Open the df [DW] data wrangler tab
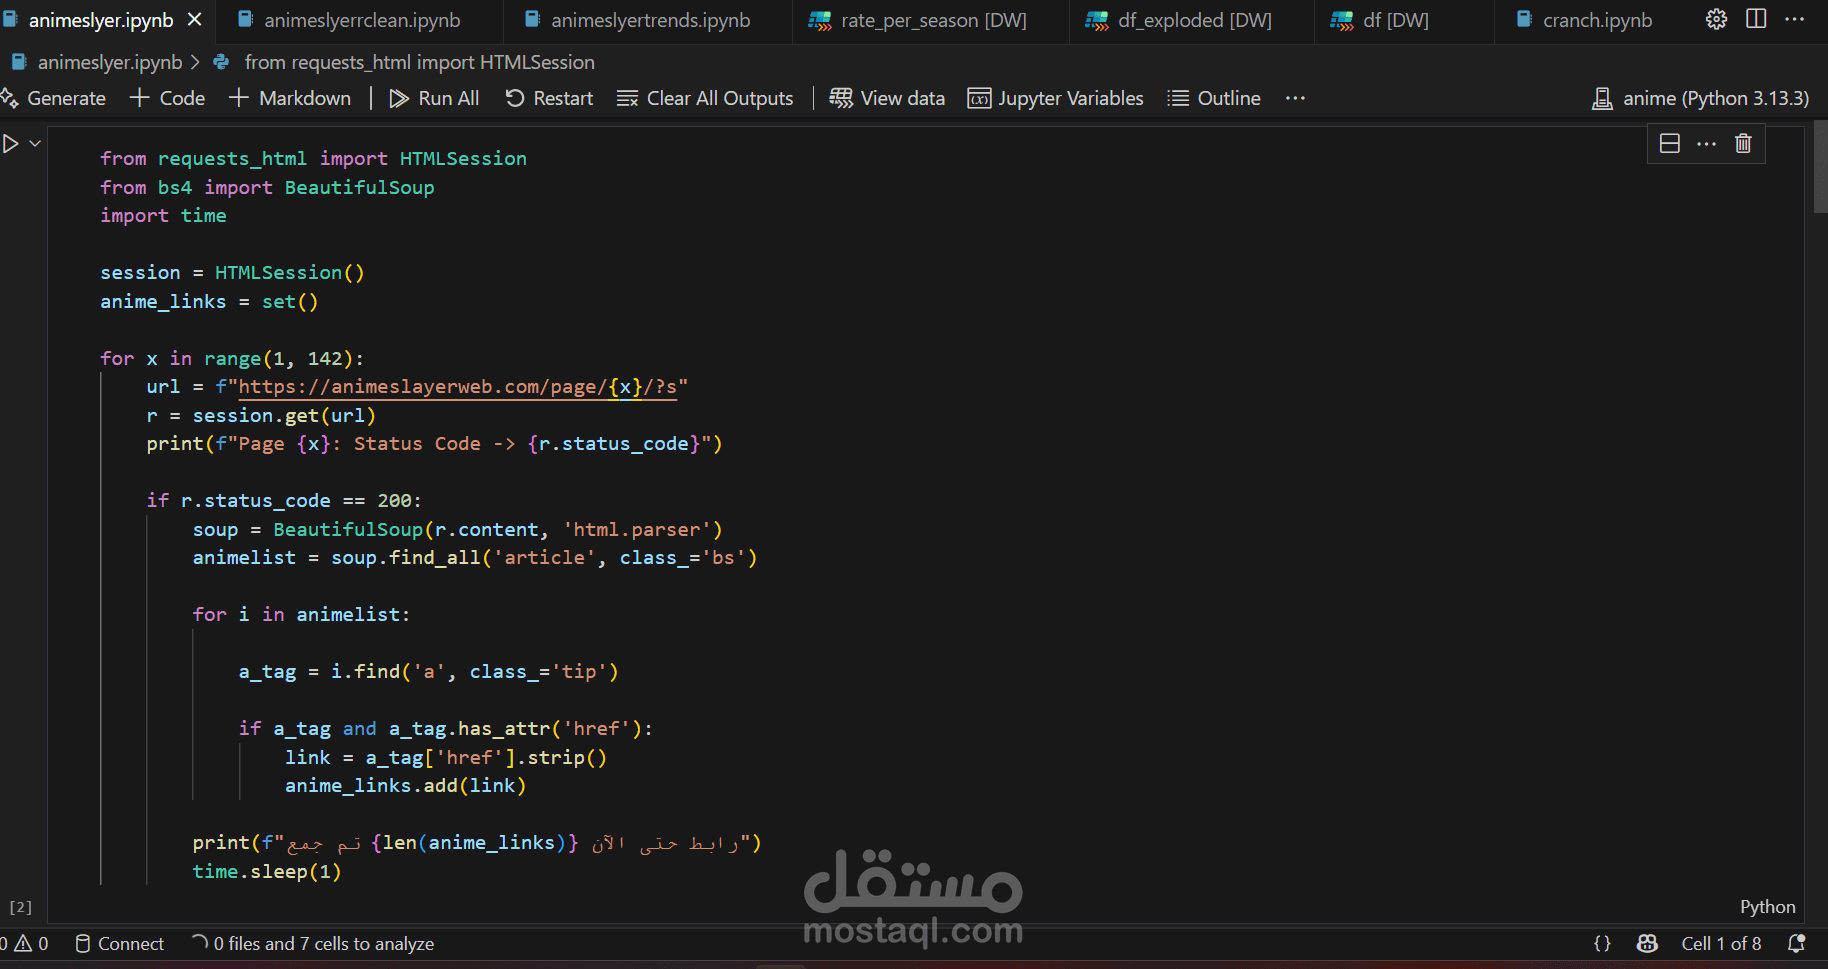This screenshot has height=969, width=1828. tap(1393, 19)
